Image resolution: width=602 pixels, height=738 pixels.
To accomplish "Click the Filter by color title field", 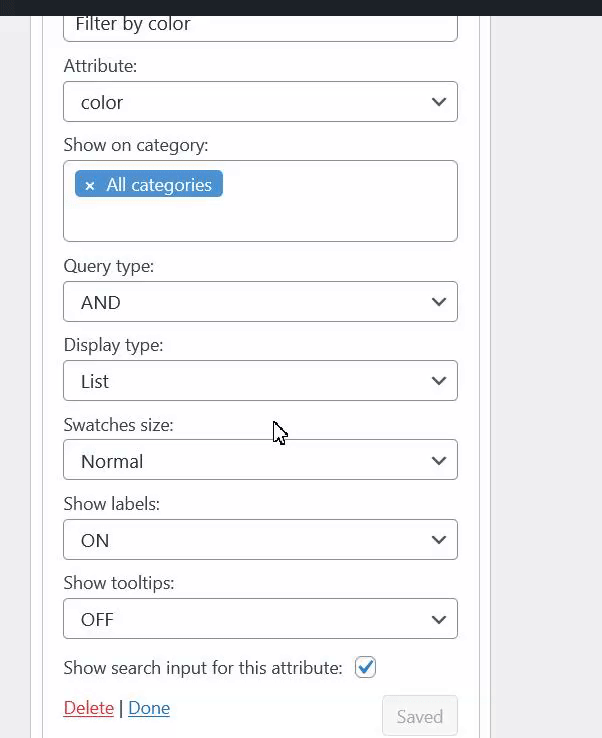I will [x=260, y=25].
